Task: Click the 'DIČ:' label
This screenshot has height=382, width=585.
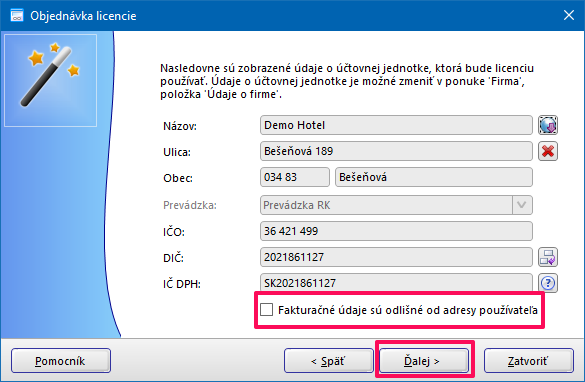Action: 173,258
